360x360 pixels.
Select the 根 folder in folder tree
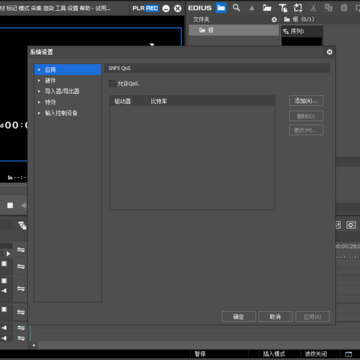tap(234, 30)
